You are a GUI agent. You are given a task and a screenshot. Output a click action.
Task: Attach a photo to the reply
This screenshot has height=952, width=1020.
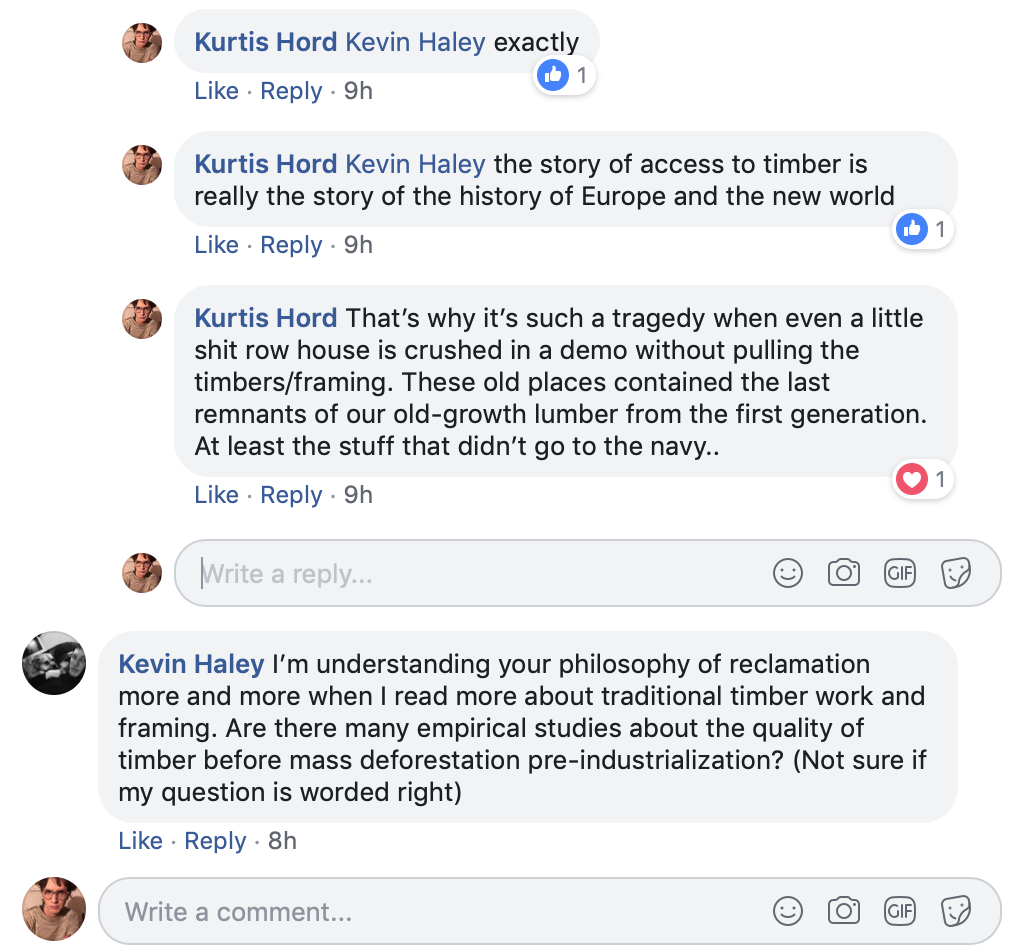coord(844,573)
